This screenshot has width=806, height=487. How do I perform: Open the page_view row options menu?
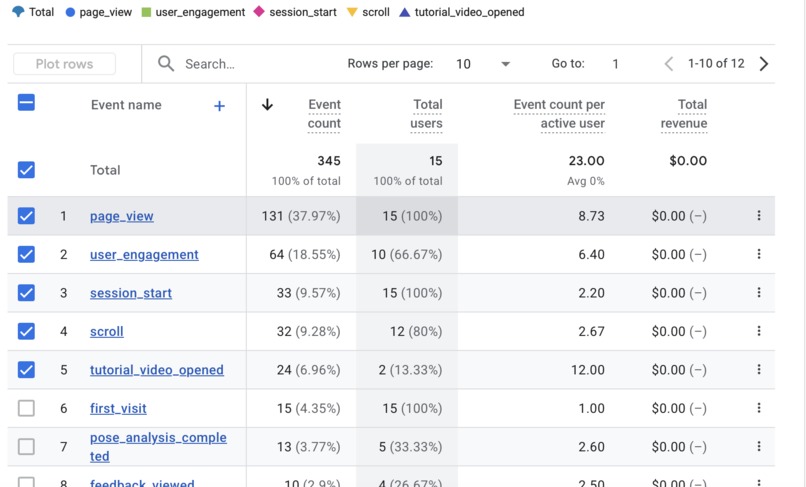[x=759, y=215]
